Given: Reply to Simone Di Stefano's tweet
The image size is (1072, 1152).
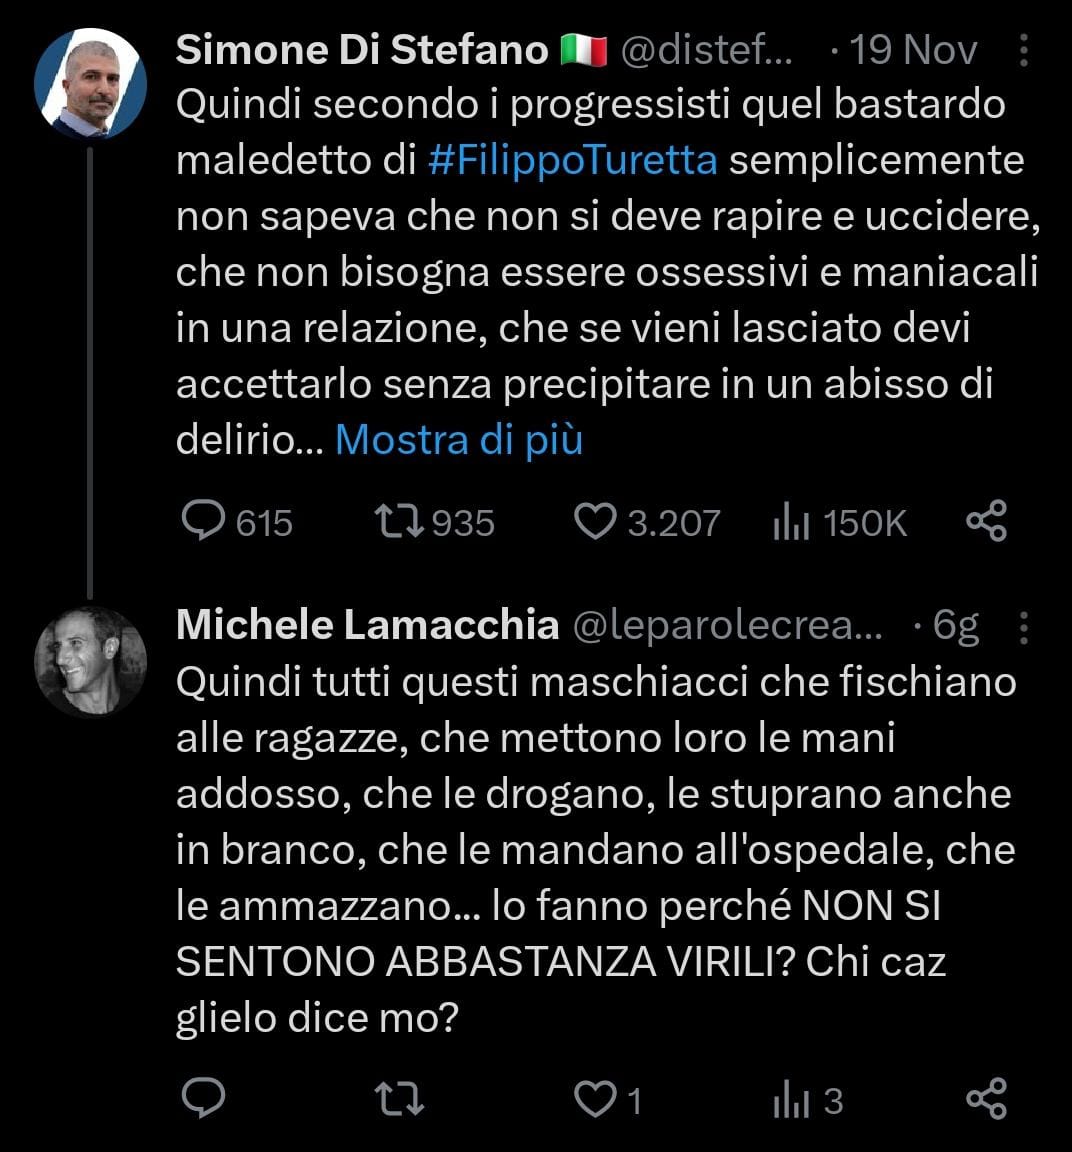Looking at the screenshot, I should tap(204, 521).
